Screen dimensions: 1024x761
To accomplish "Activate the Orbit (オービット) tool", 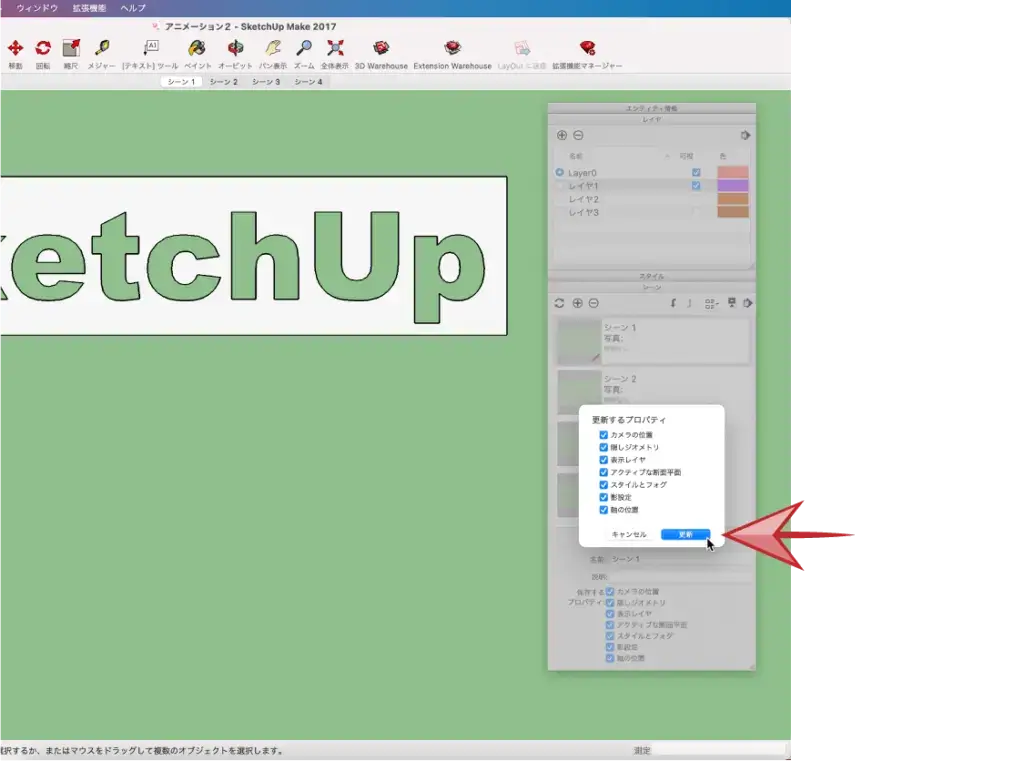I will 235,48.
